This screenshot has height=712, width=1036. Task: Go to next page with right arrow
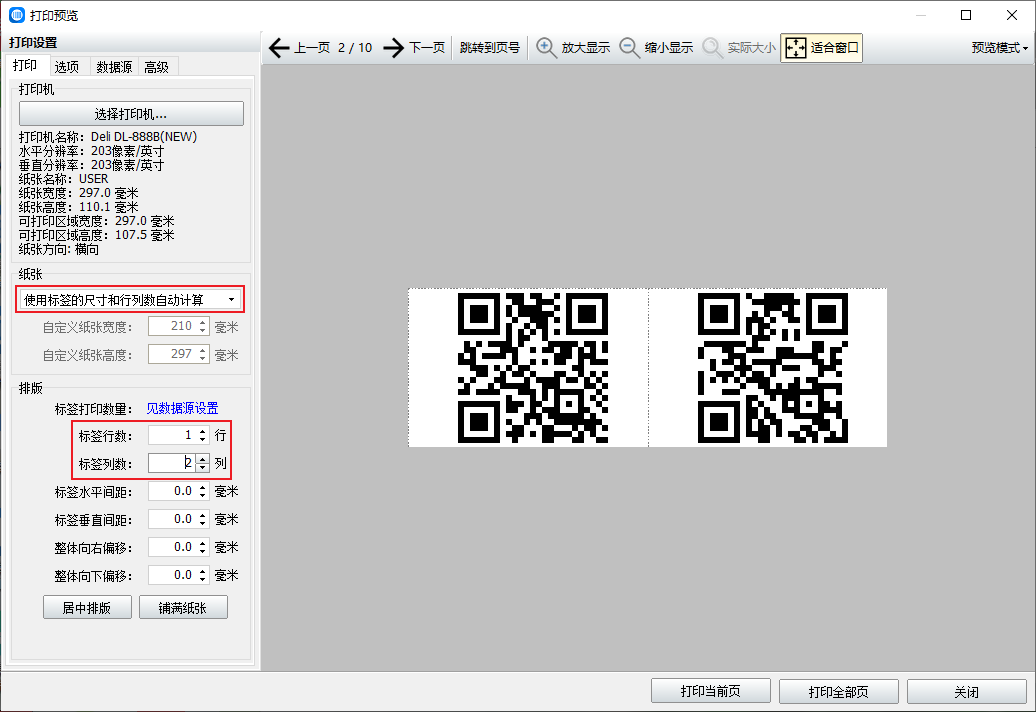click(394, 48)
